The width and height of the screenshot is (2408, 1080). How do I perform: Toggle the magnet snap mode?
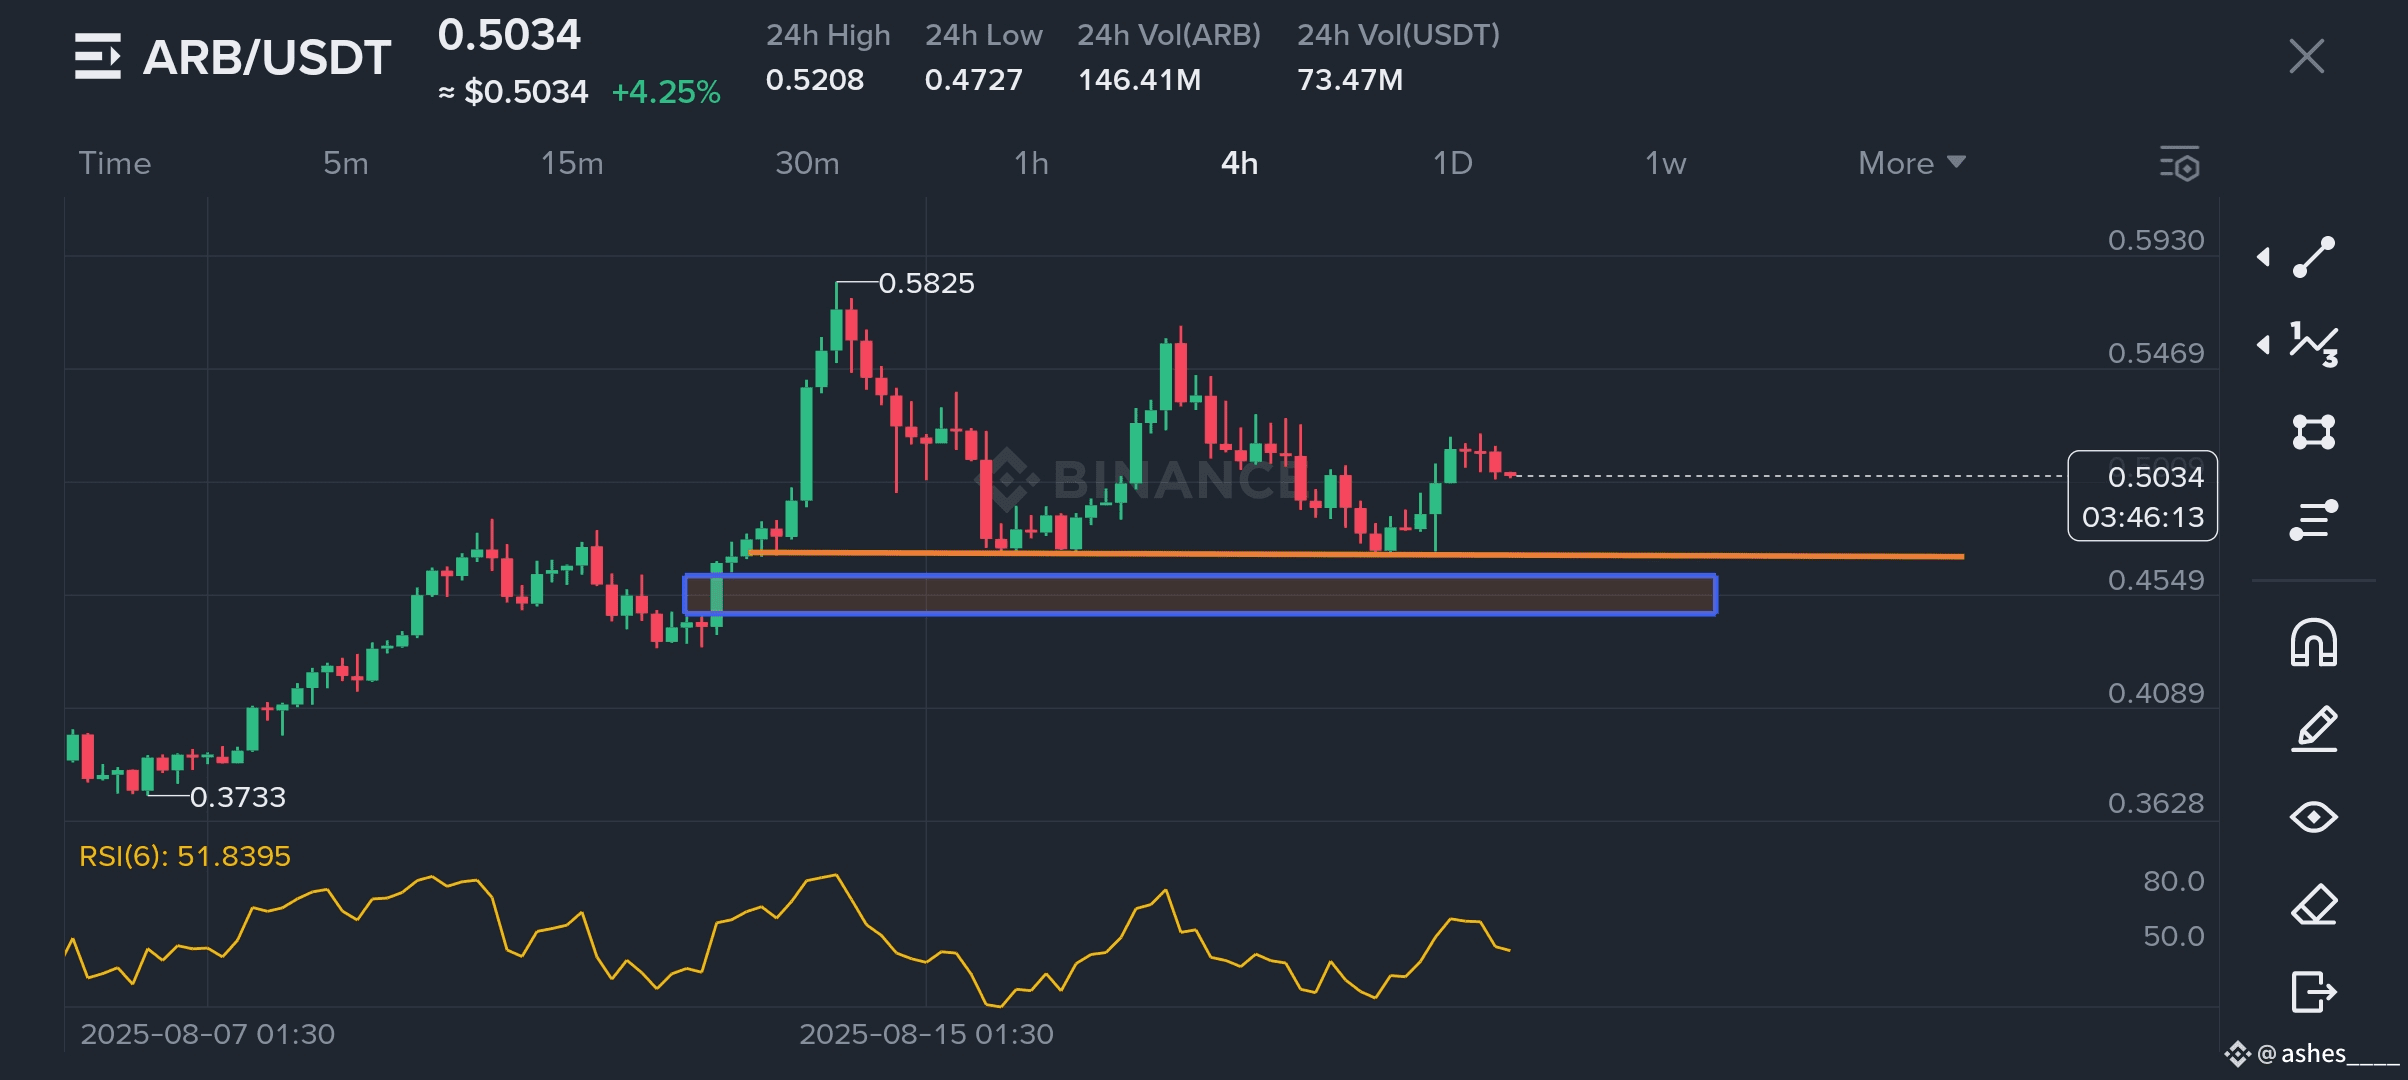(x=2314, y=642)
